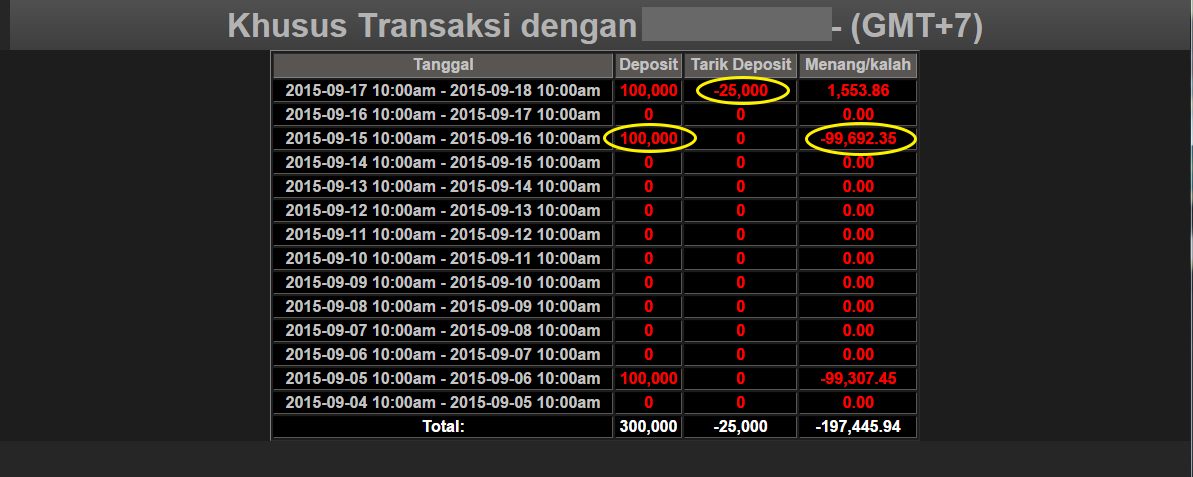This screenshot has width=1193, height=477.
Task: Click the circled 100,000 deposit for 2015-09-15
Action: coord(649,138)
